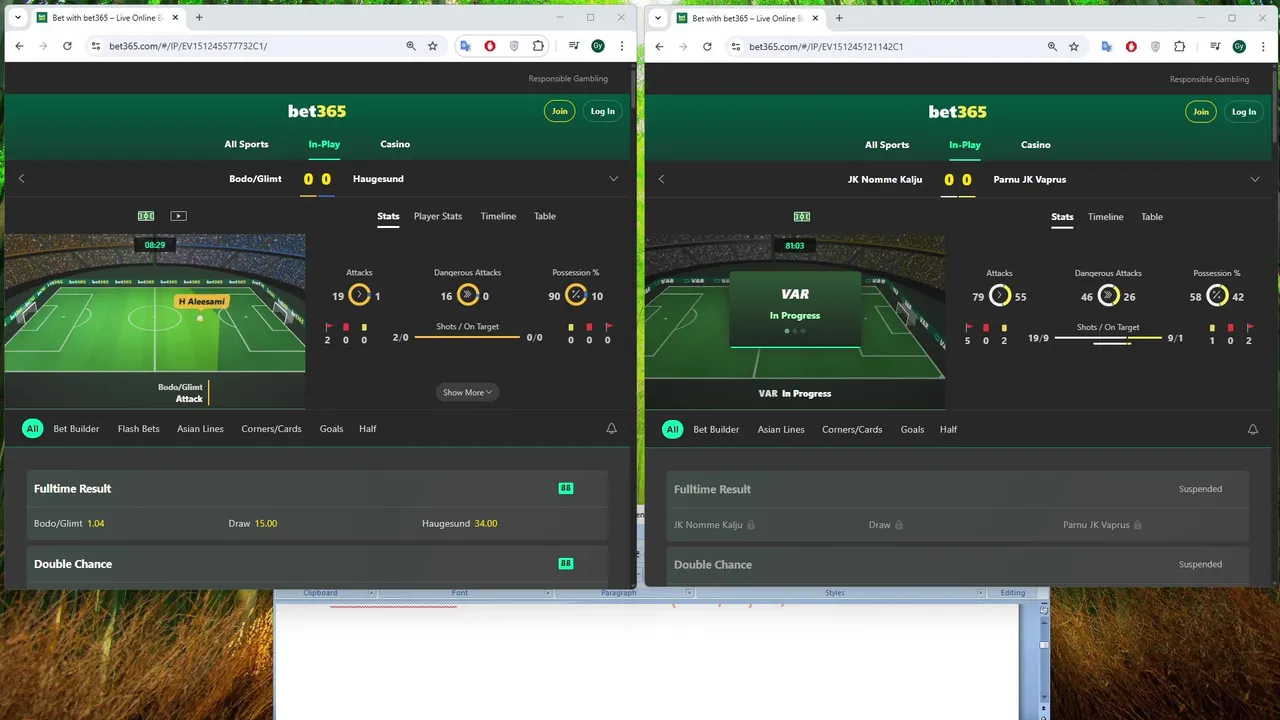Select All filter pill in Bodo/Glimt window
Screen dimensions: 1280x720
(x=32, y=428)
